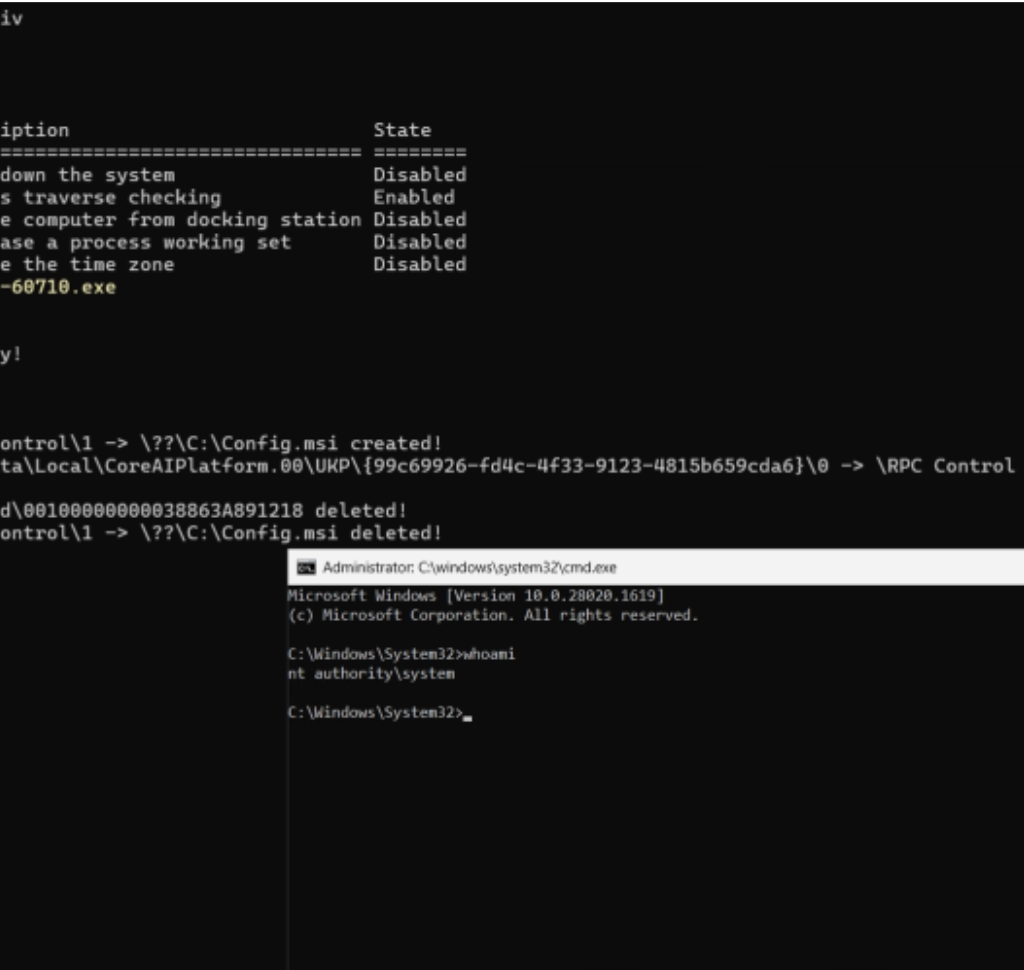The height and width of the screenshot is (970, 1024).
Task: Click the 'Config.msi deleted!' output line
Action: tap(220, 533)
